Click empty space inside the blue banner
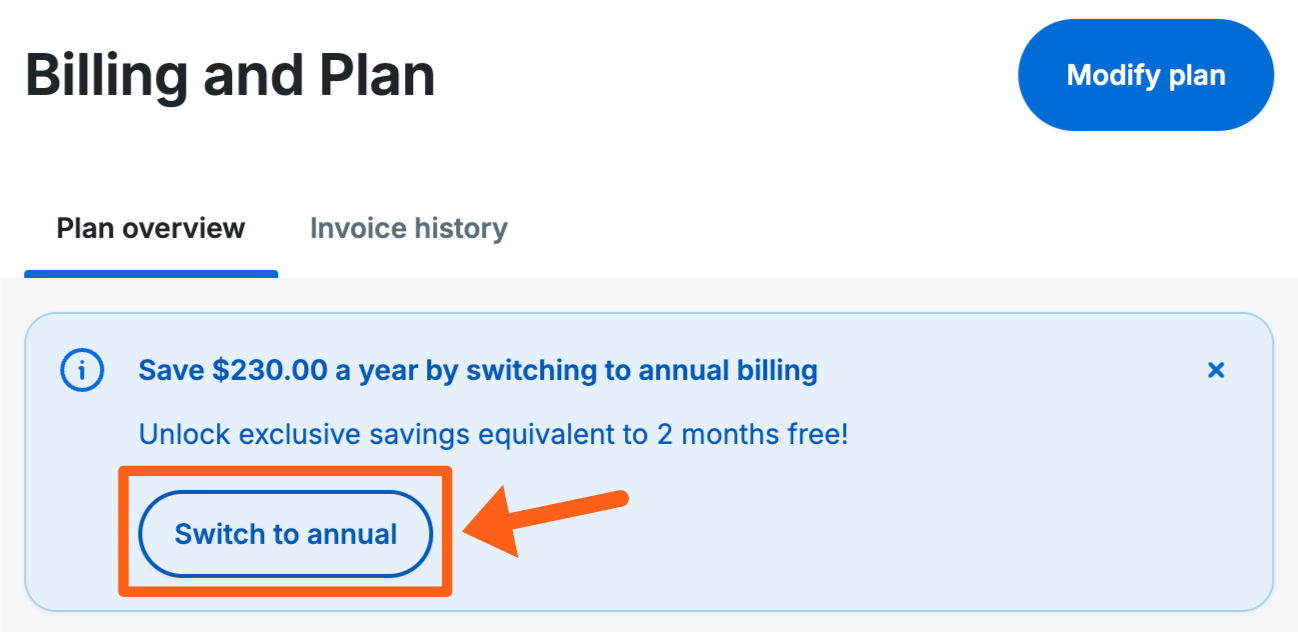The height and width of the screenshot is (632, 1298). tap(900, 530)
